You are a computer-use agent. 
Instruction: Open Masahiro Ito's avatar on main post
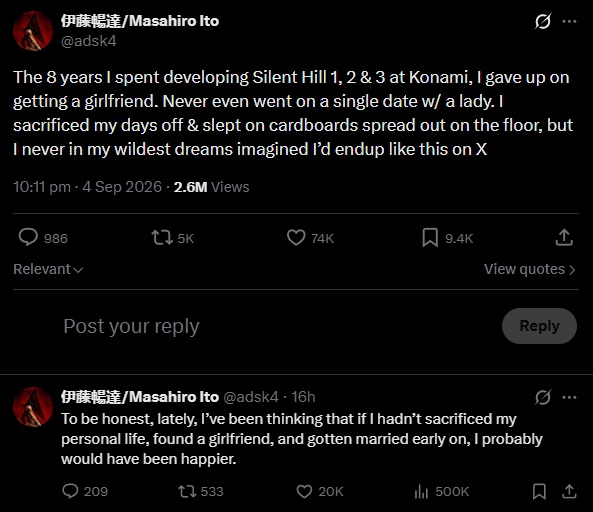pyautogui.click(x=33, y=31)
